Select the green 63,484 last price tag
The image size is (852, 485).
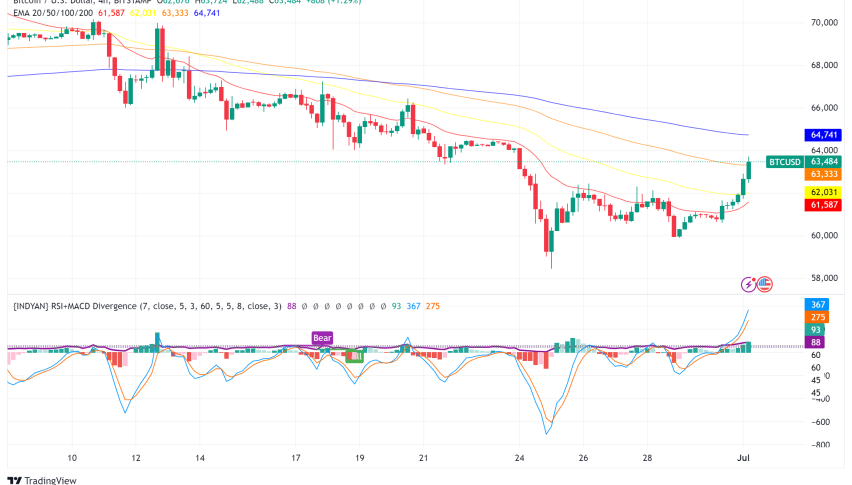tap(823, 162)
